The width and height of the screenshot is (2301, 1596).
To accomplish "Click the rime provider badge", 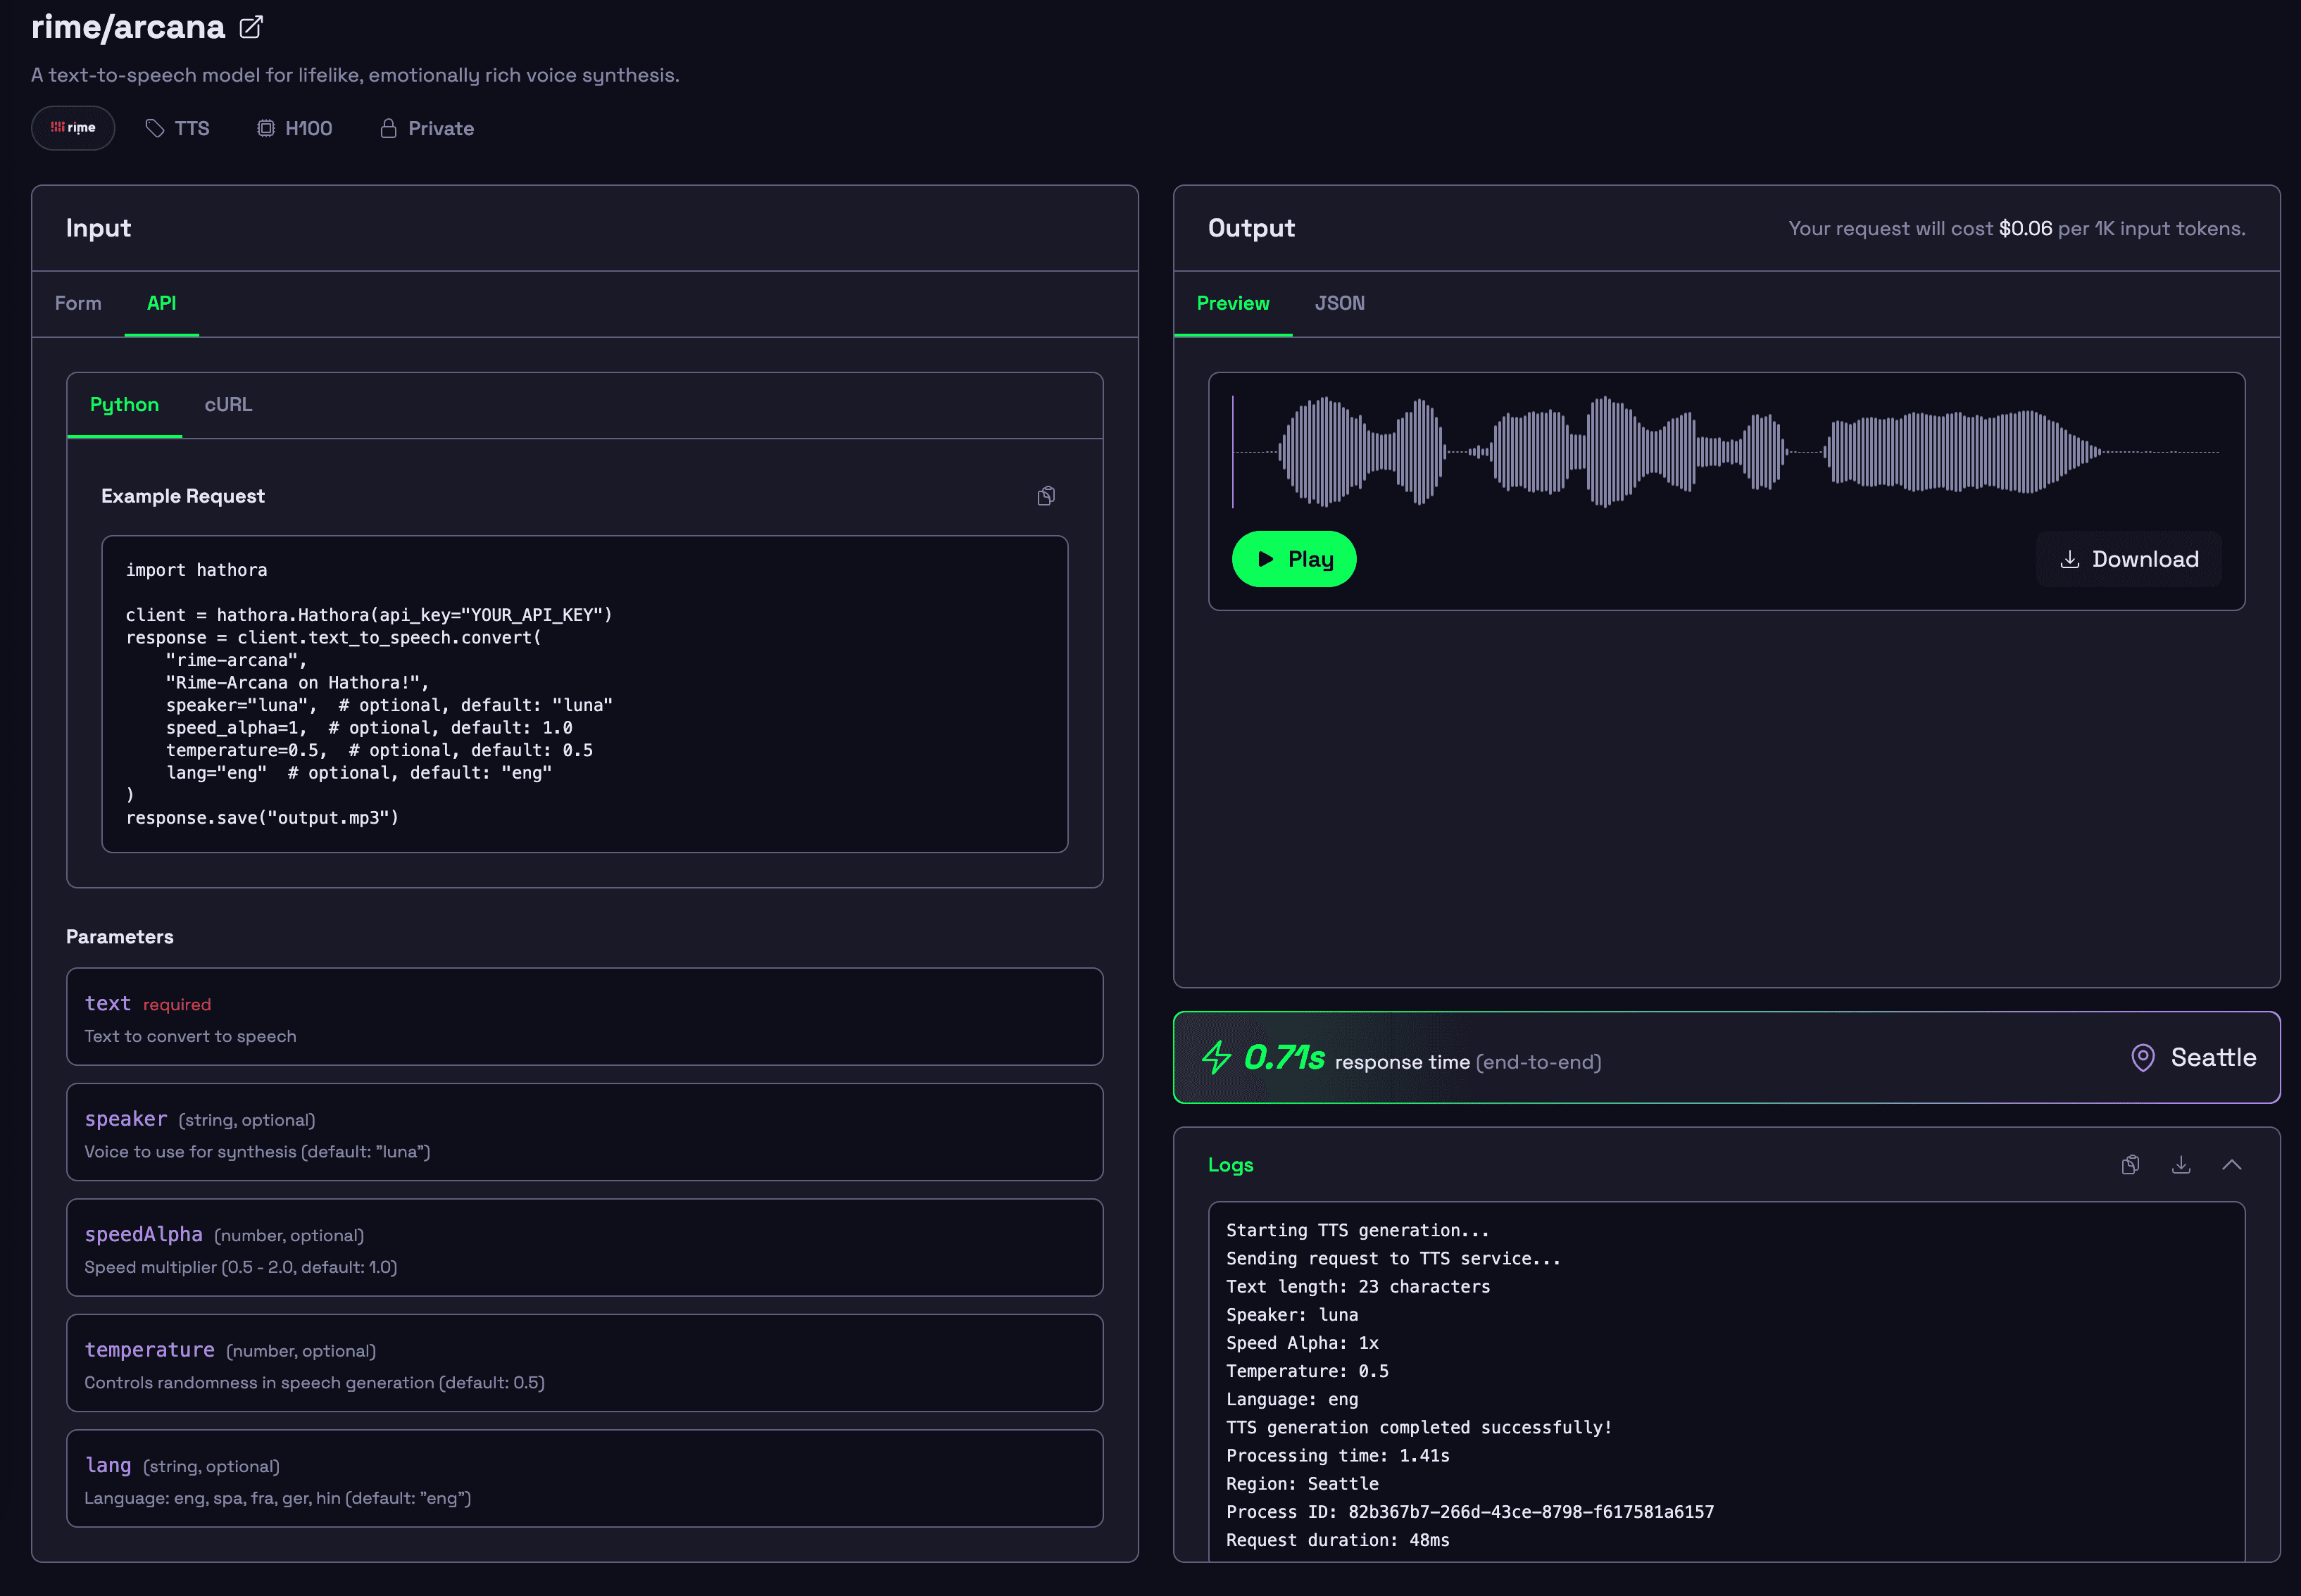I will click(73, 128).
